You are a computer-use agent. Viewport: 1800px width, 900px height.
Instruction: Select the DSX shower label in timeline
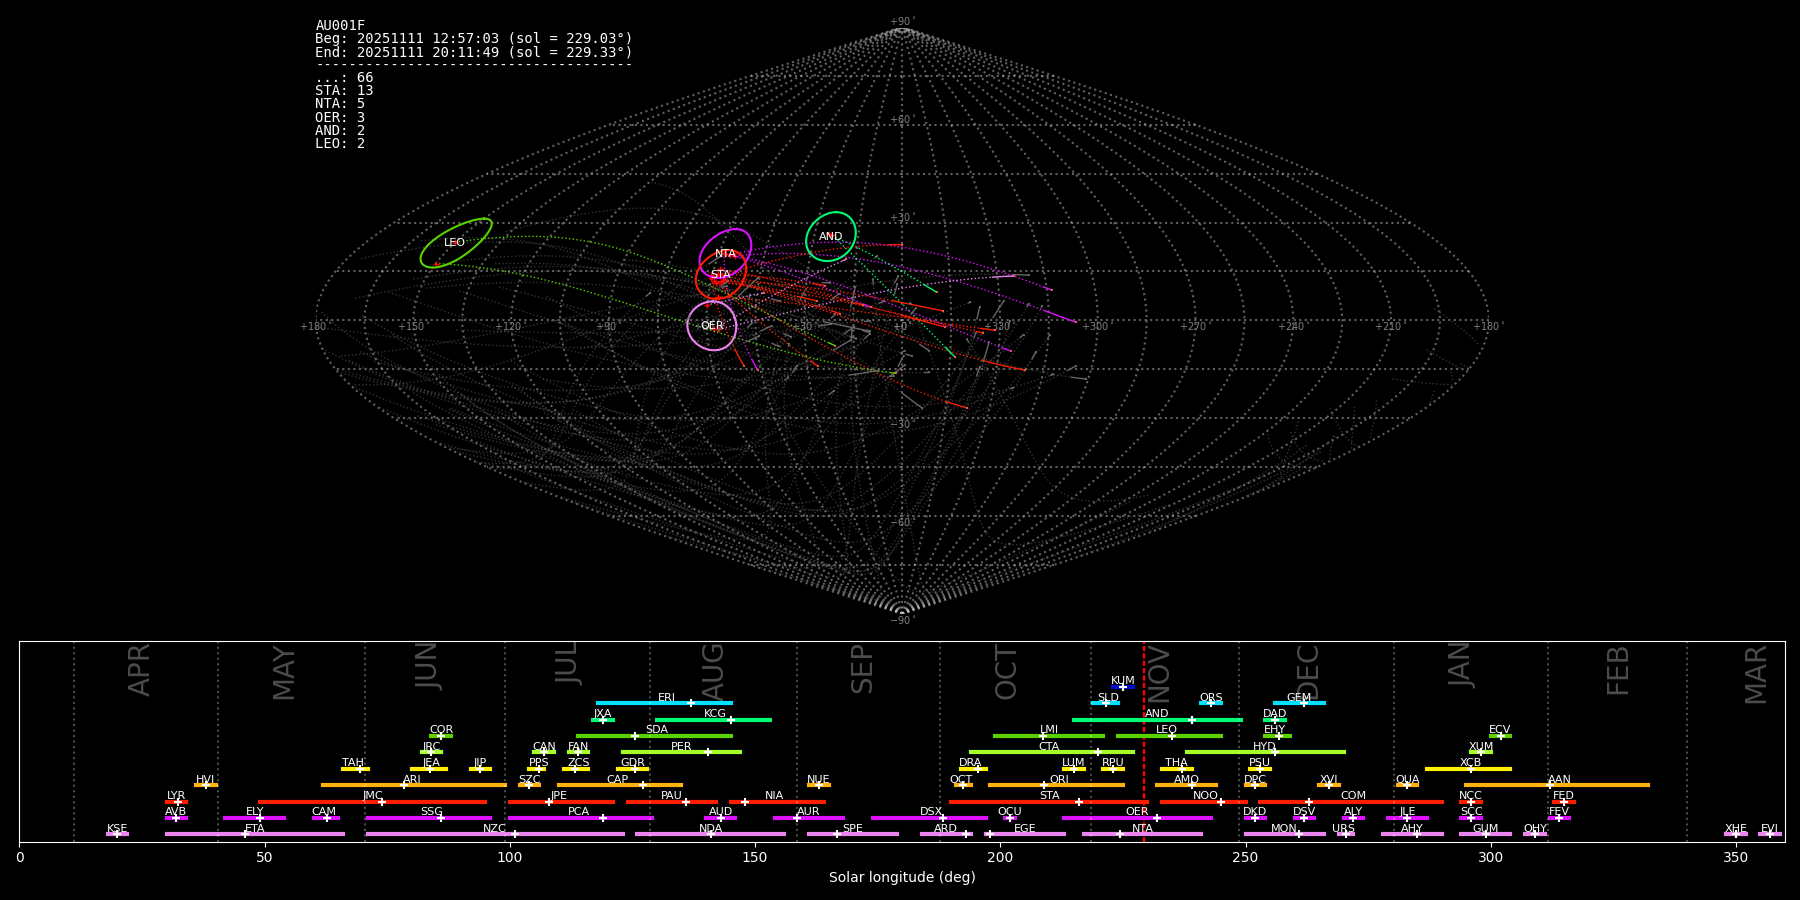(931, 812)
